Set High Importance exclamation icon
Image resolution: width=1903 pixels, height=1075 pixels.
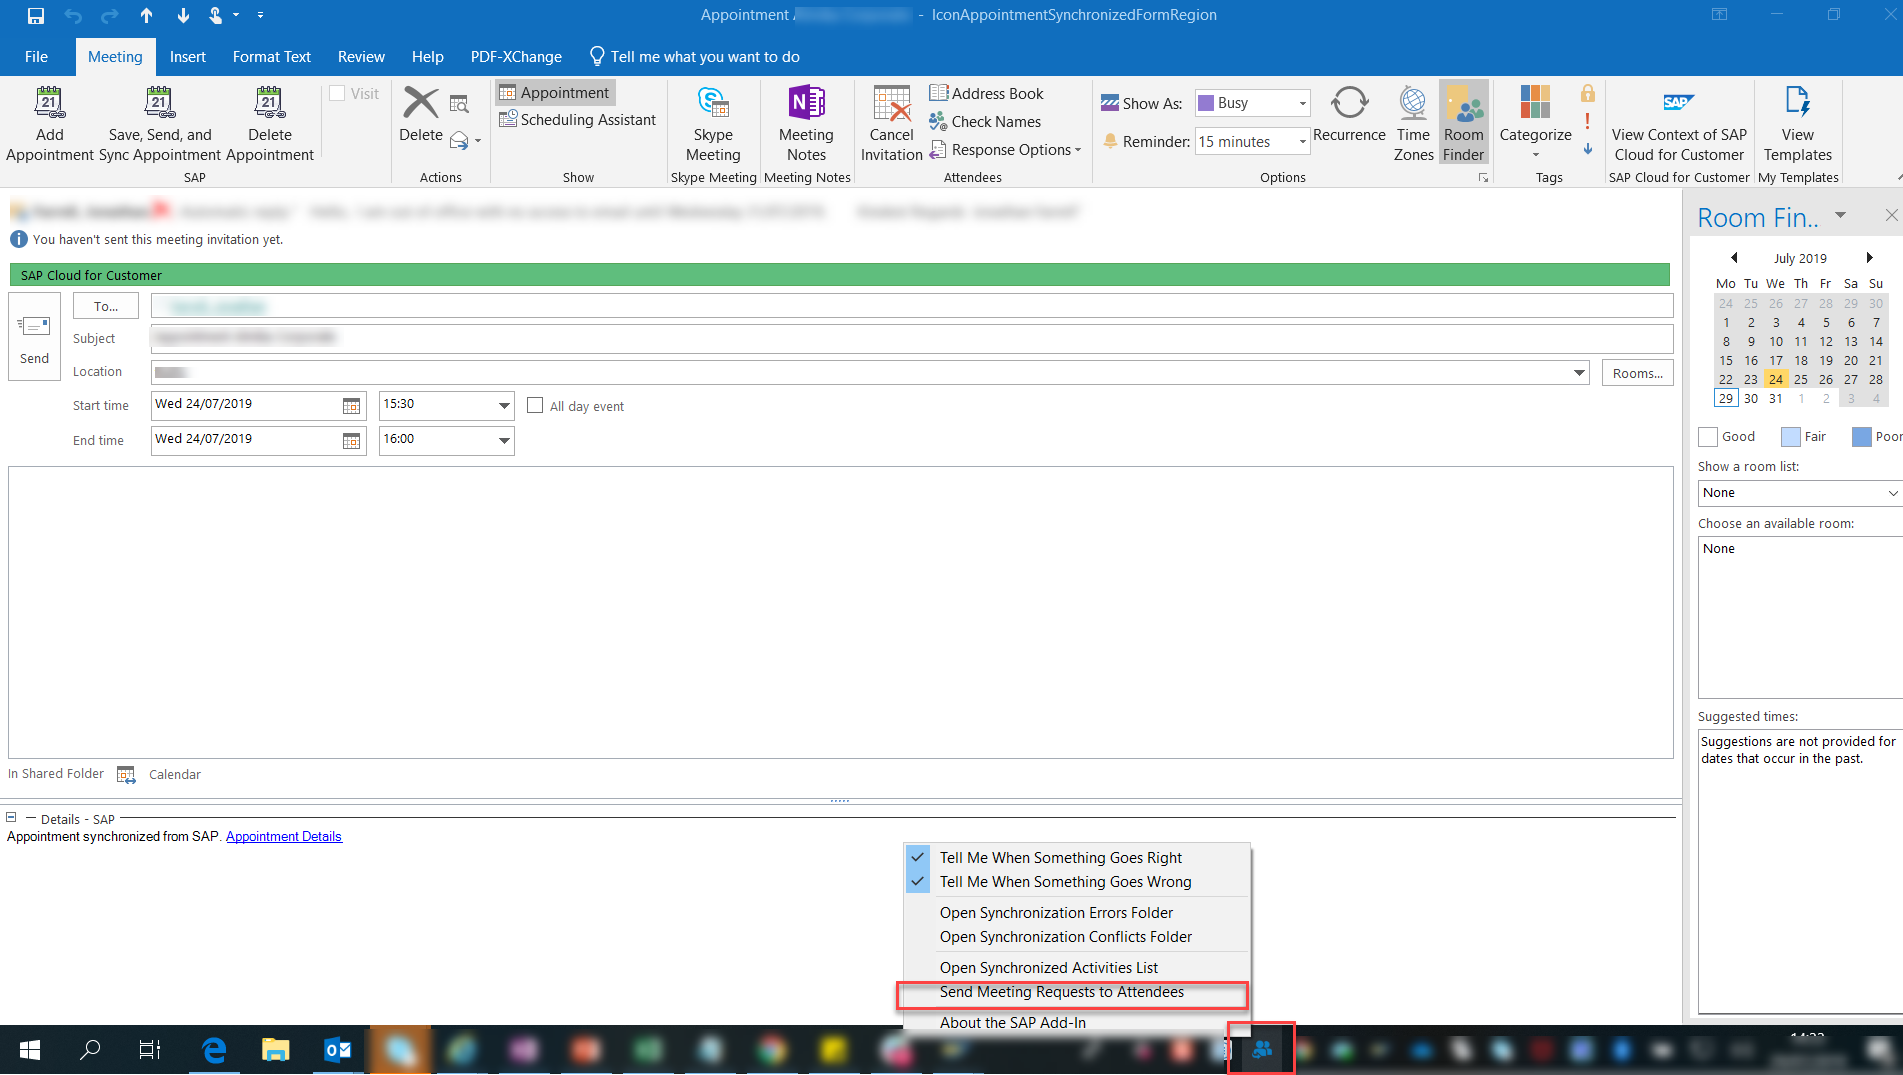(1588, 121)
